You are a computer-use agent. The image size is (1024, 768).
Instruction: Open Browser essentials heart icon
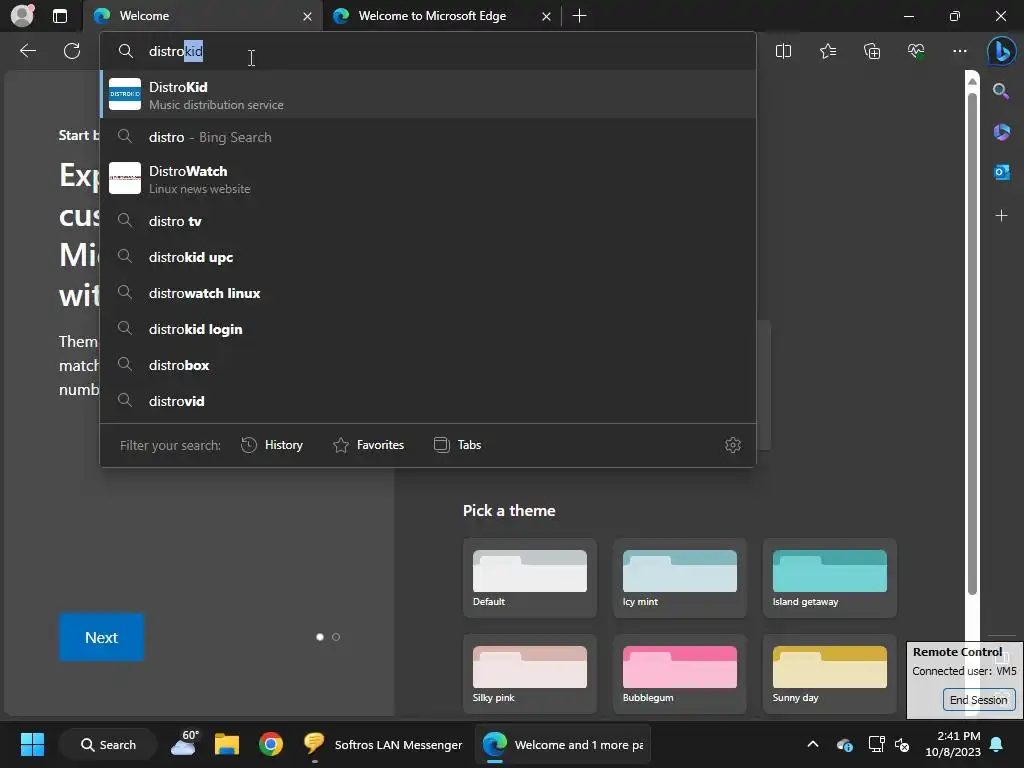click(916, 51)
